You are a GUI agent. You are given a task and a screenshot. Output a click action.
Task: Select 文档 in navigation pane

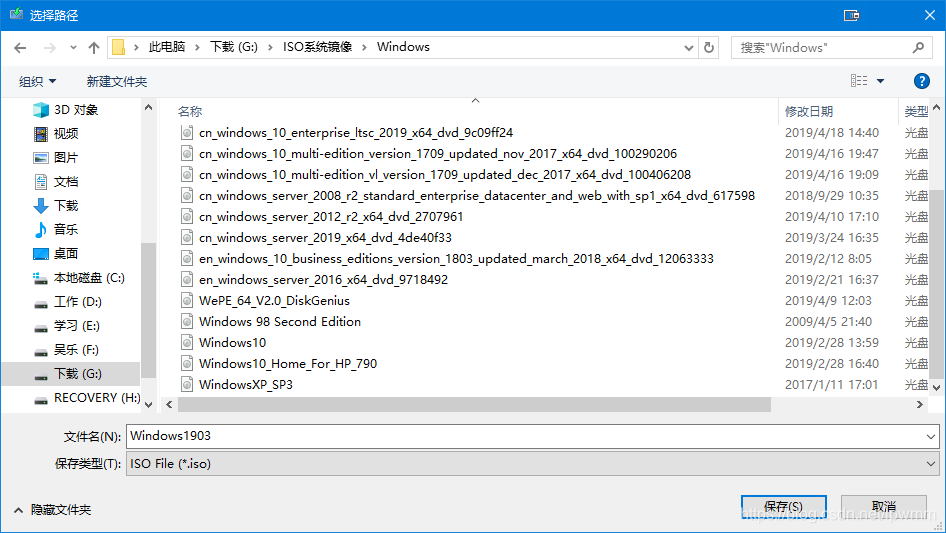pos(66,182)
